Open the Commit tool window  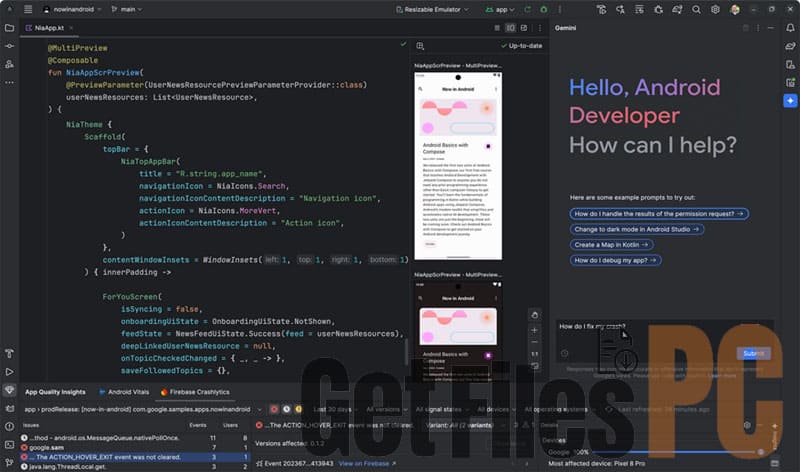click(x=9, y=46)
